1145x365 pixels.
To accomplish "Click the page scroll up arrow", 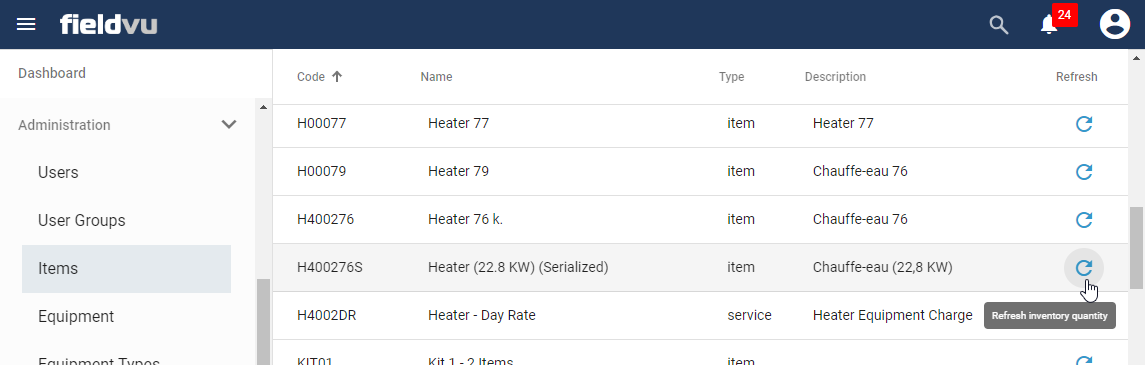I will (1137, 57).
